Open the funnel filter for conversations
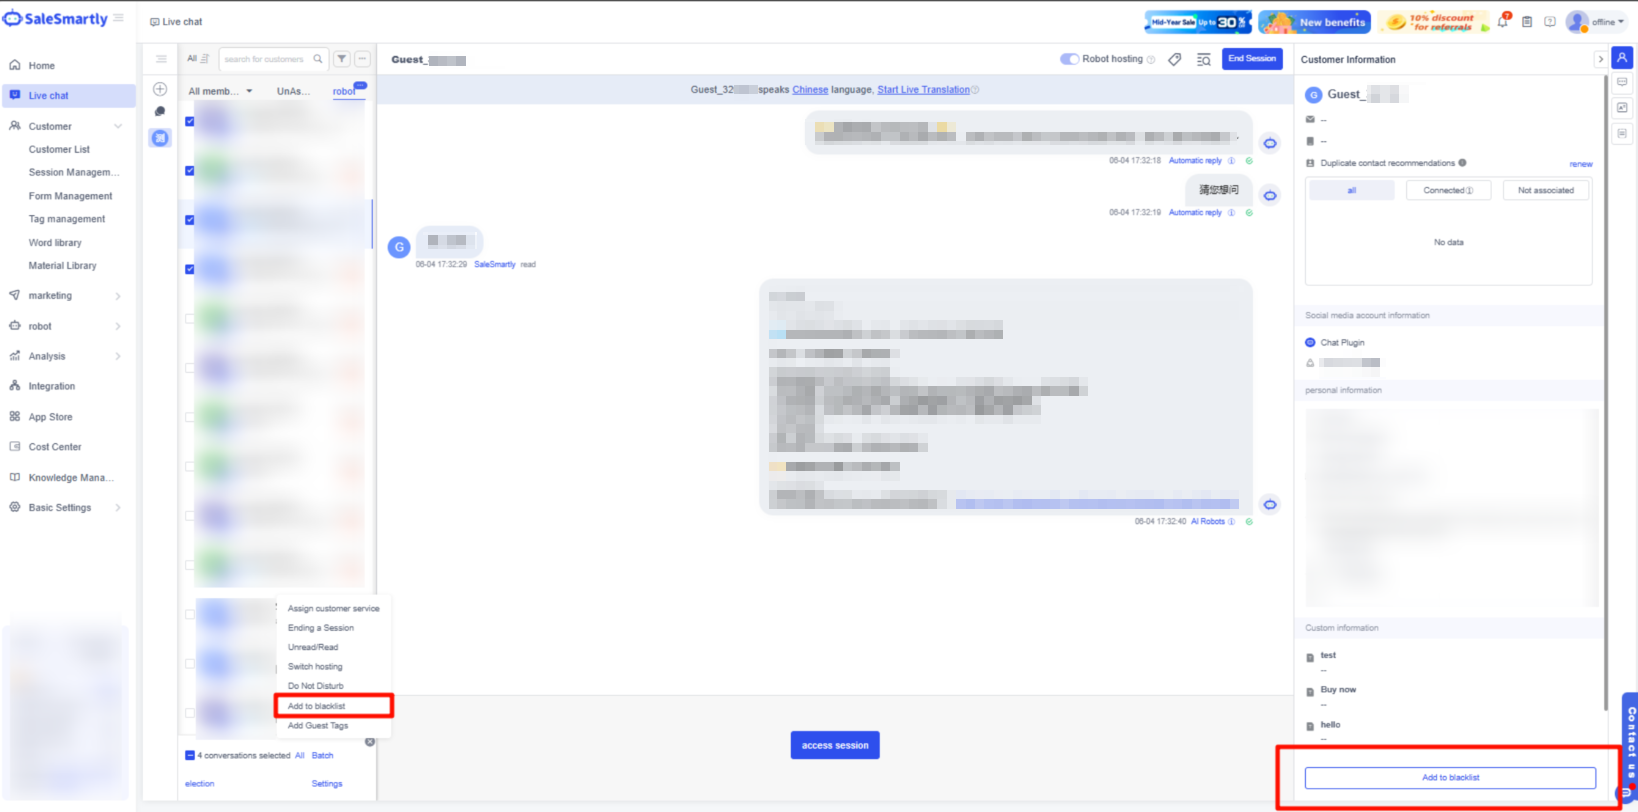1638x812 pixels. [x=342, y=59]
